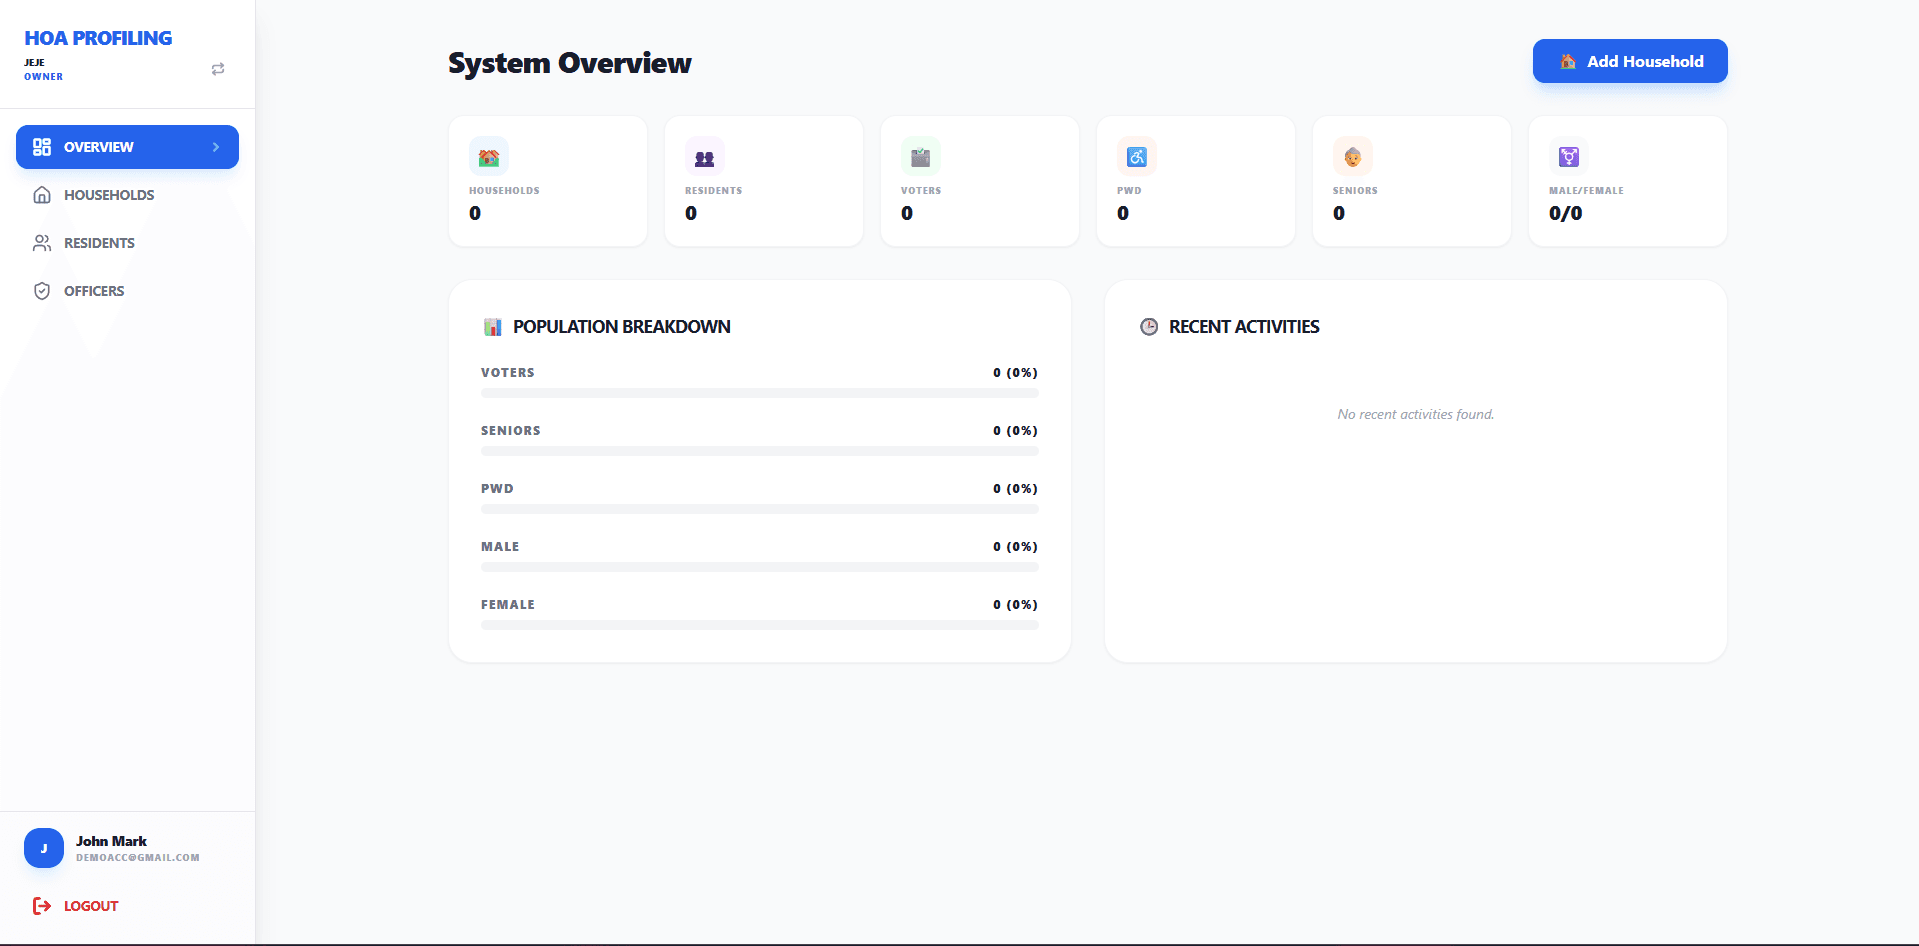Open the Households menu item
1919x946 pixels.
point(127,195)
